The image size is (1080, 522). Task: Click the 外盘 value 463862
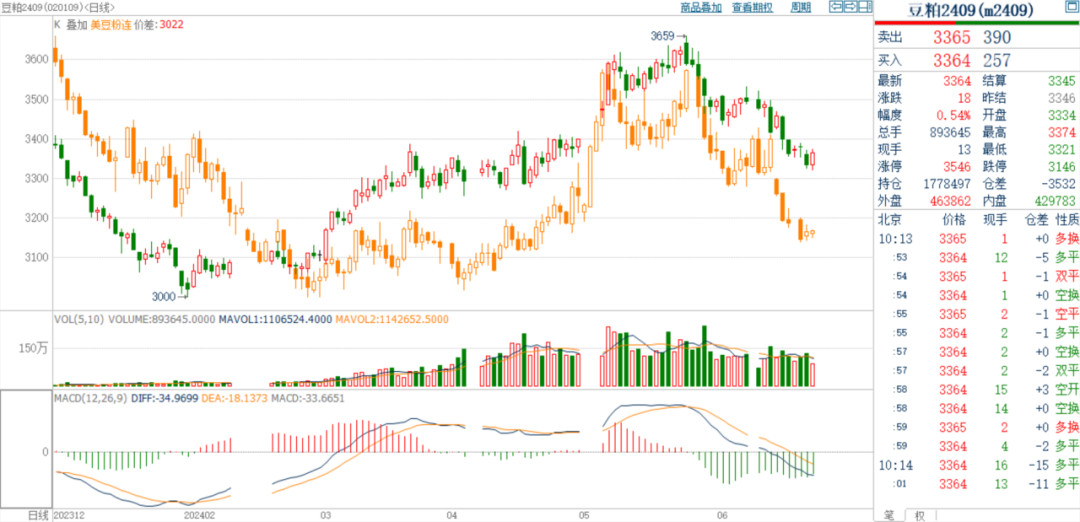click(950, 201)
